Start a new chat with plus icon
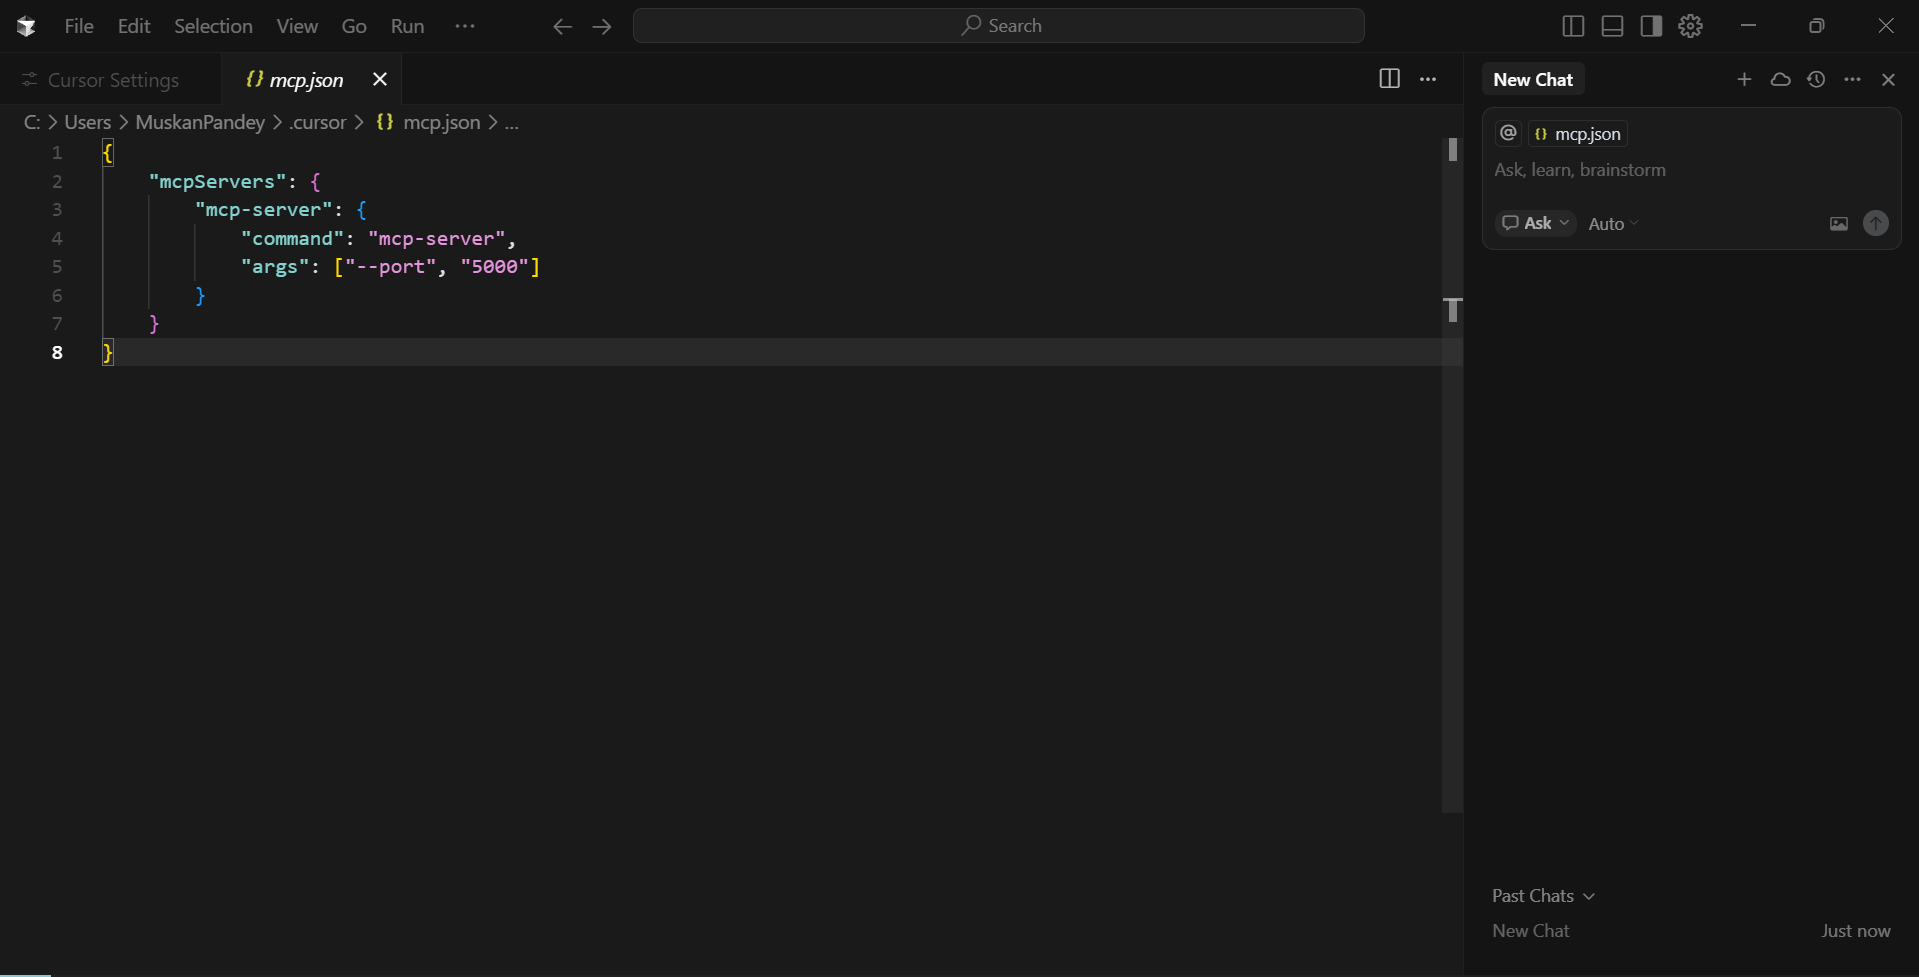 coord(1744,79)
